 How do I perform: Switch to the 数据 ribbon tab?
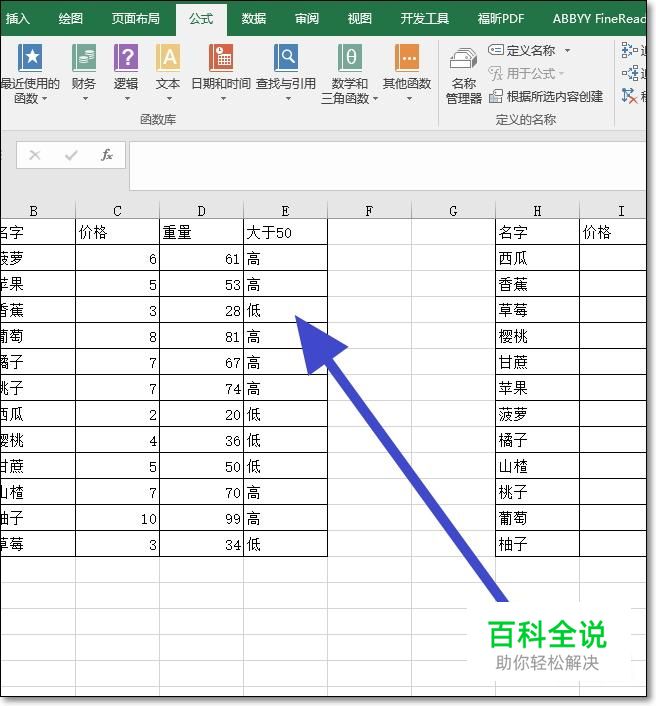[x=253, y=18]
